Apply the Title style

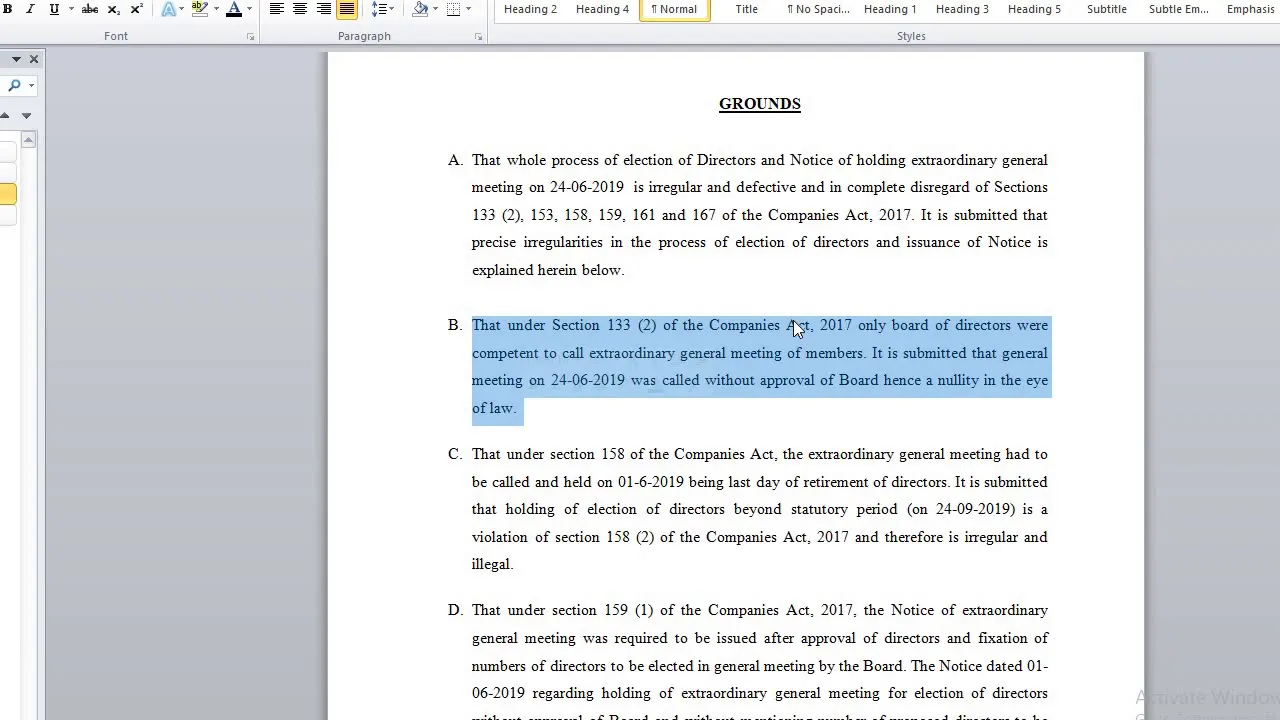(x=747, y=9)
